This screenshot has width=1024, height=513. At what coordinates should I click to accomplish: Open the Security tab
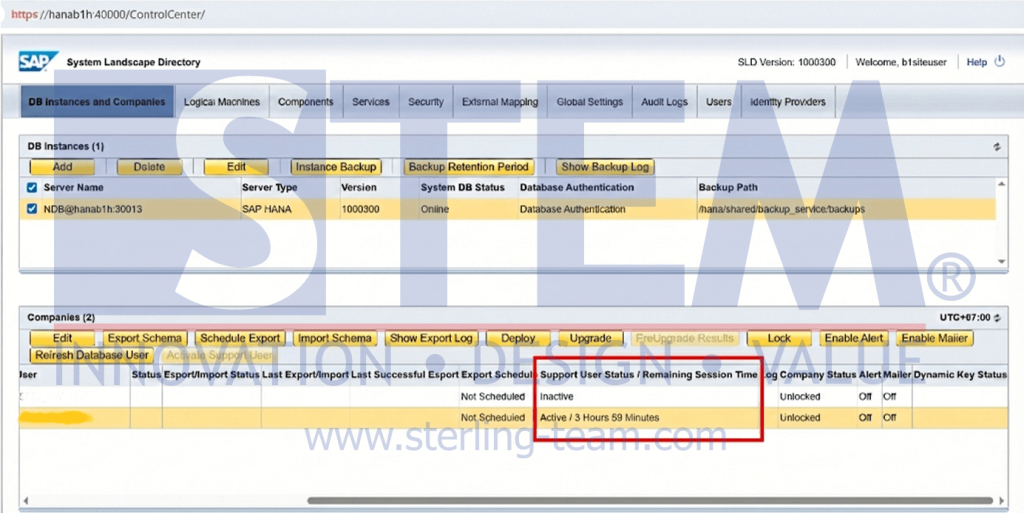coord(426,102)
